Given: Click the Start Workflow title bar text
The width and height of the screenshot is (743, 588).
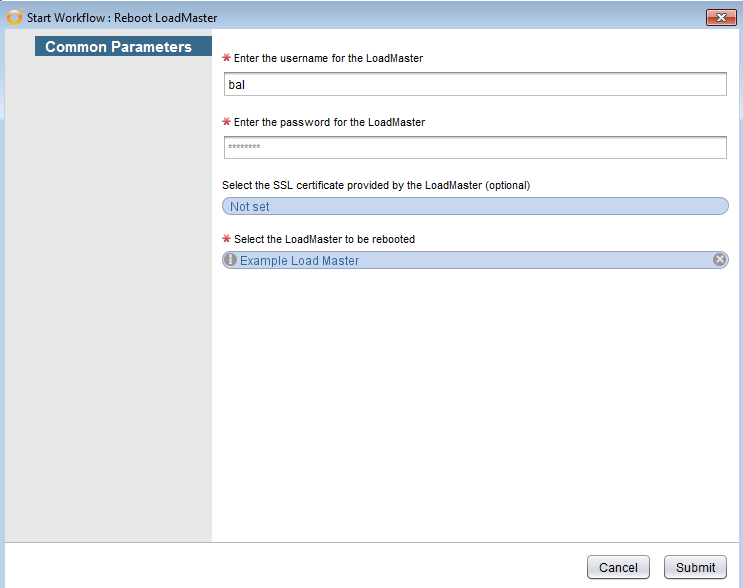Looking at the screenshot, I should (122, 18).
